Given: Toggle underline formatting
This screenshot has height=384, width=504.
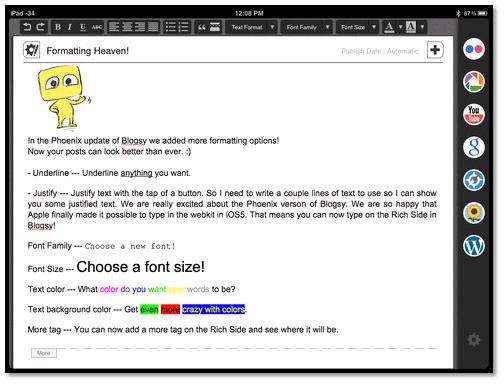Looking at the screenshot, I should click(83, 27).
